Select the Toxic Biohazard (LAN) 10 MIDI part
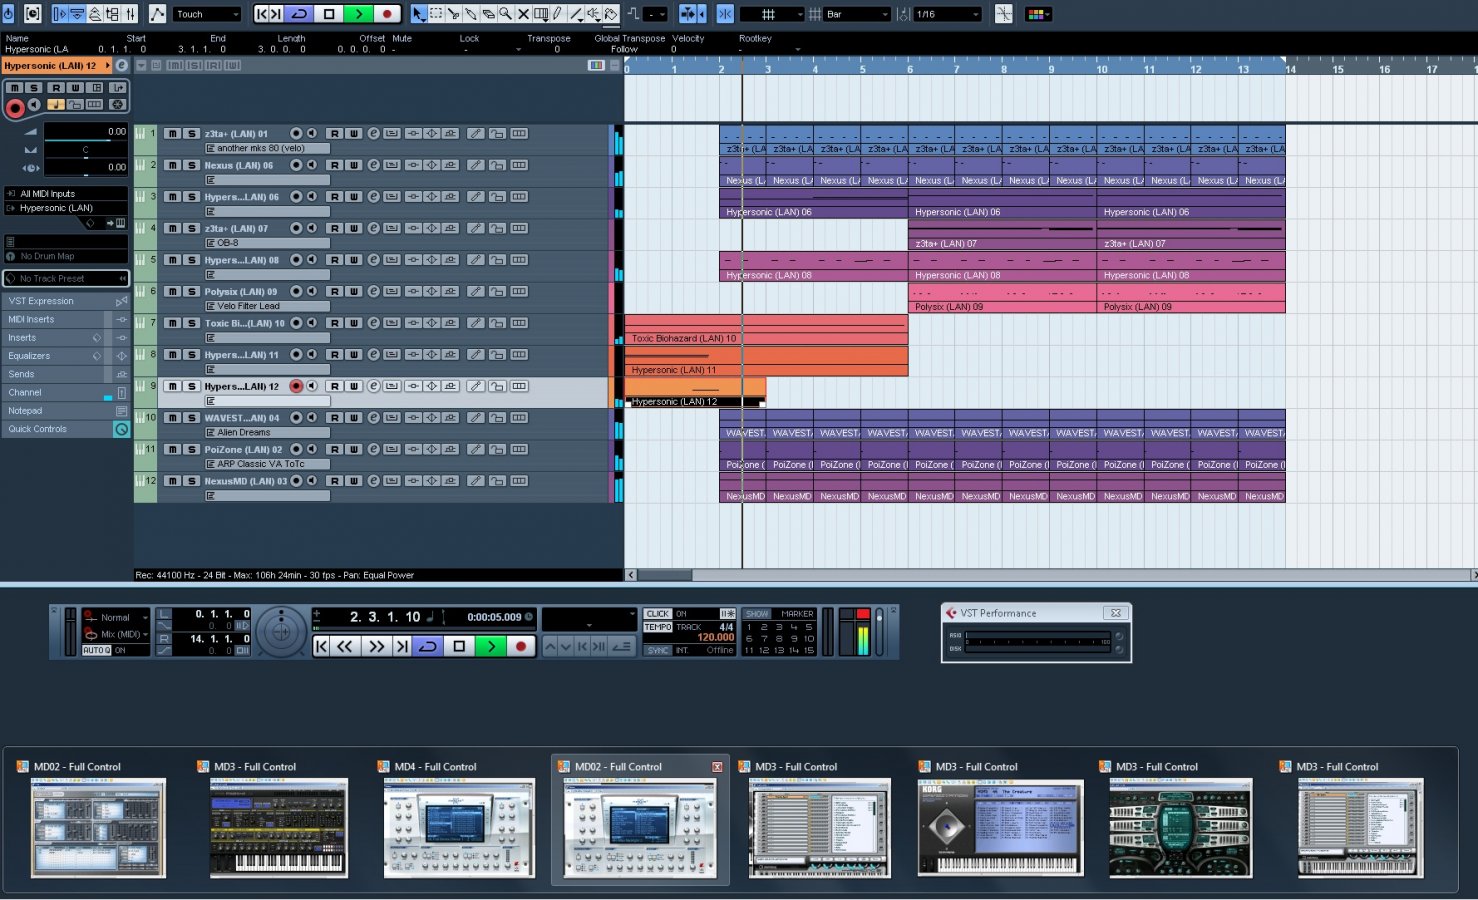This screenshot has height=900, width=1478. coord(766,330)
